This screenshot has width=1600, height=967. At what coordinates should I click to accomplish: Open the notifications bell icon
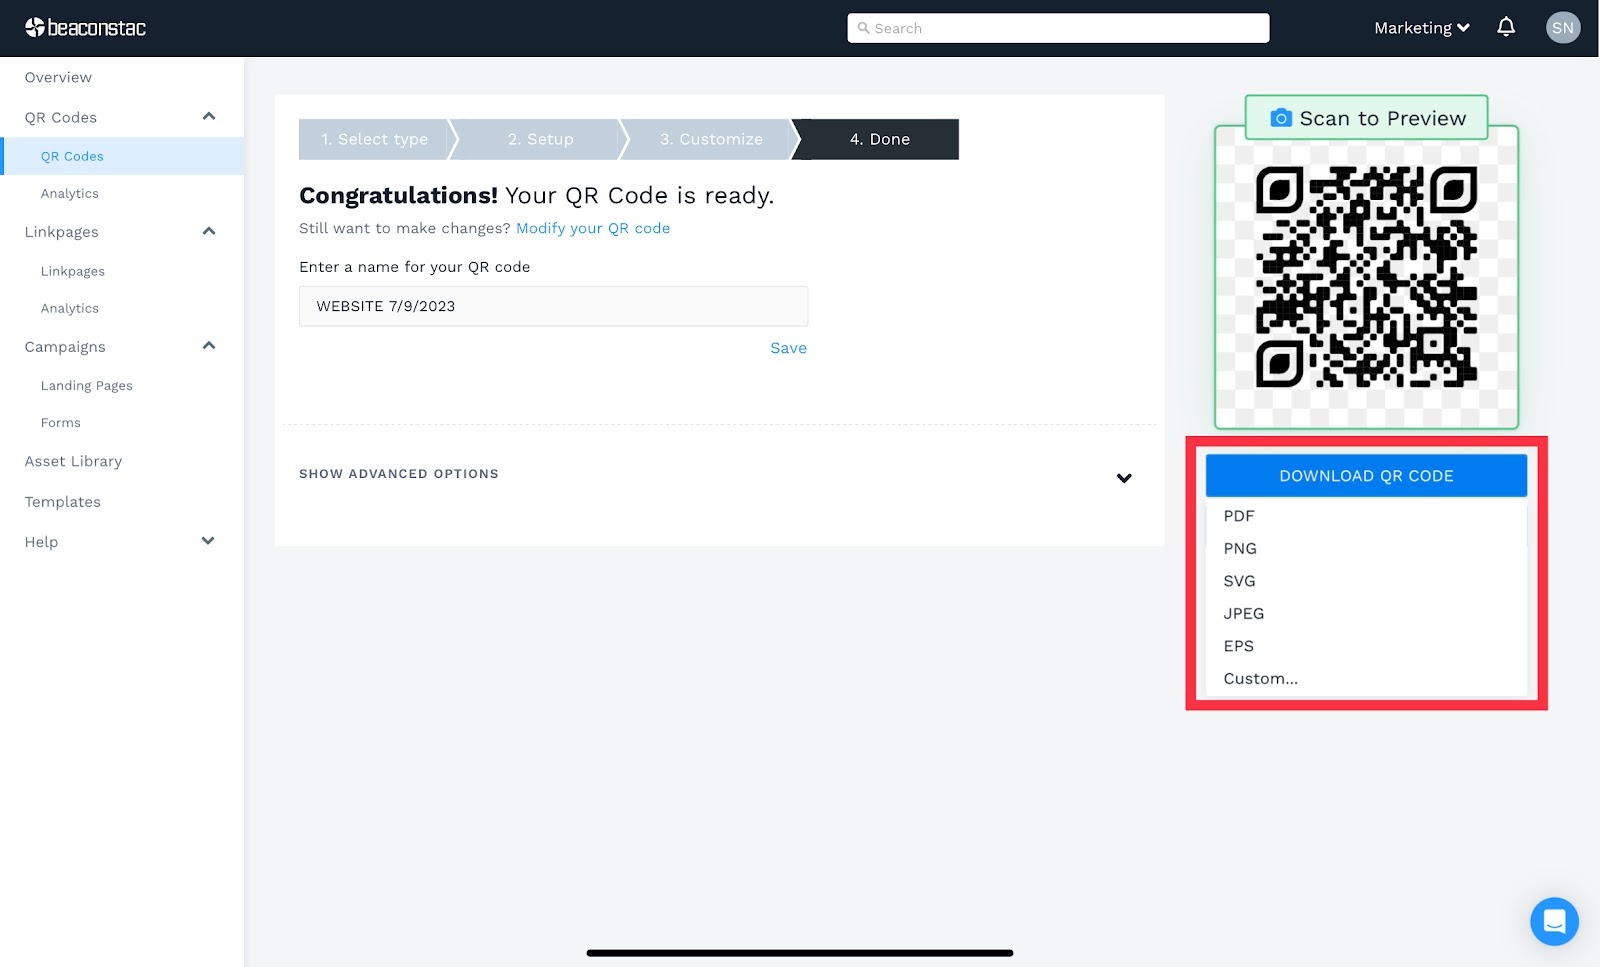point(1506,27)
